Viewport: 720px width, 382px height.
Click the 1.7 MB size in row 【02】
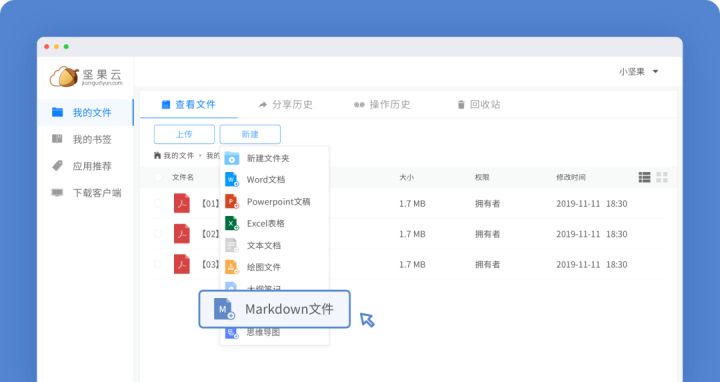click(412, 234)
